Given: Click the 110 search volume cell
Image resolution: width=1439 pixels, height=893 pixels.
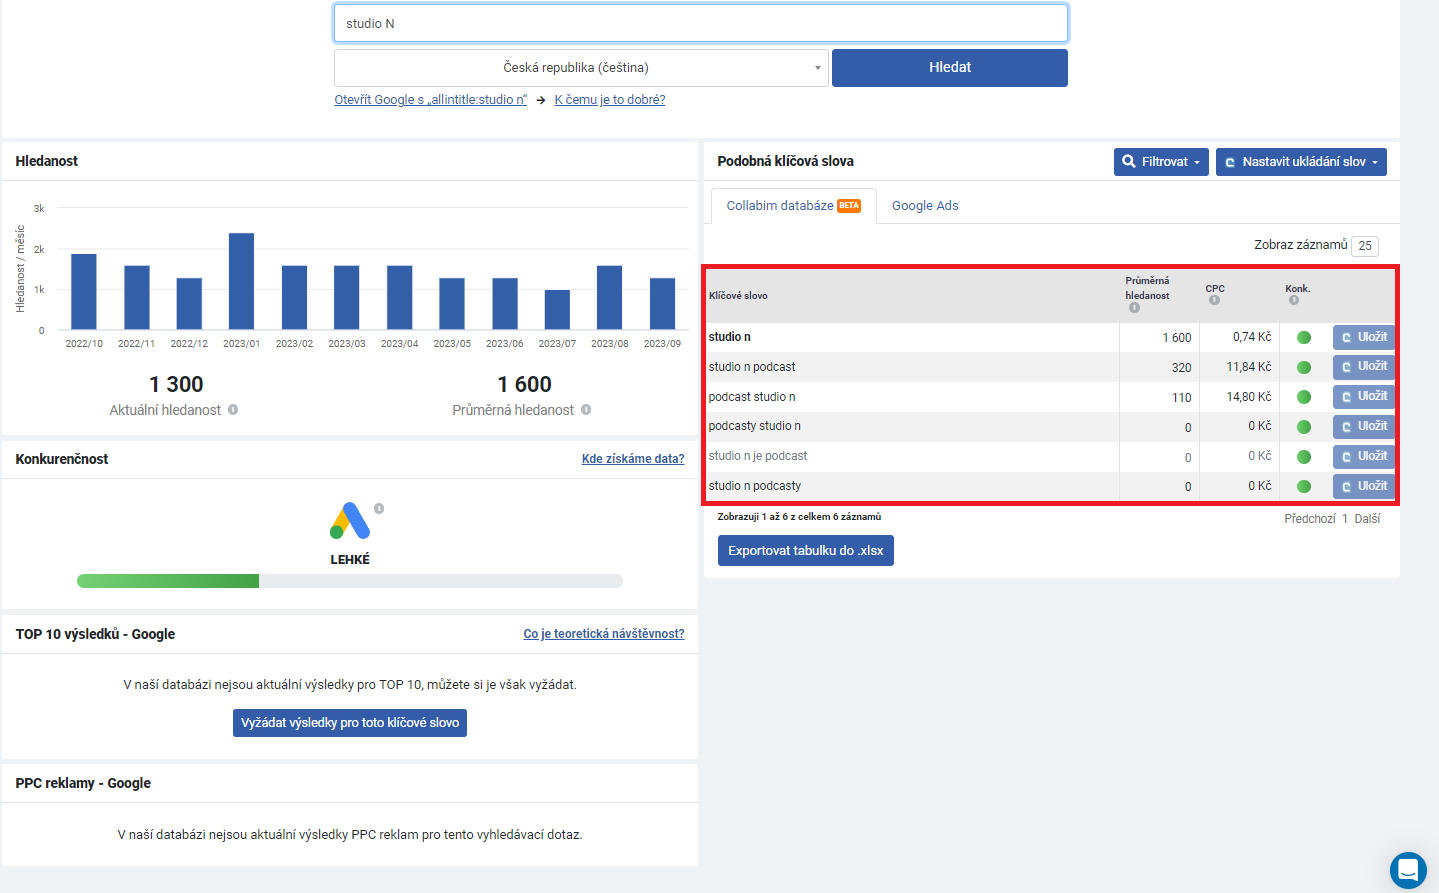Looking at the screenshot, I should click(x=1182, y=398).
